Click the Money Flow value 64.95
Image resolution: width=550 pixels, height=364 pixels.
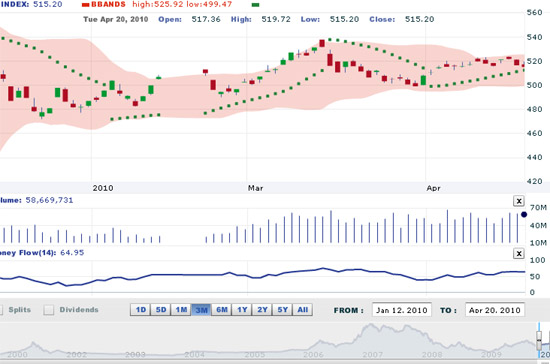(x=72, y=252)
